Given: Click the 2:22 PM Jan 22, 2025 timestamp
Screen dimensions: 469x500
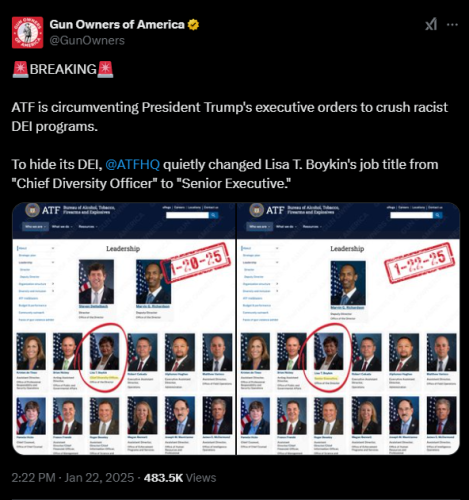Looking at the screenshot, I should click(x=73, y=478).
